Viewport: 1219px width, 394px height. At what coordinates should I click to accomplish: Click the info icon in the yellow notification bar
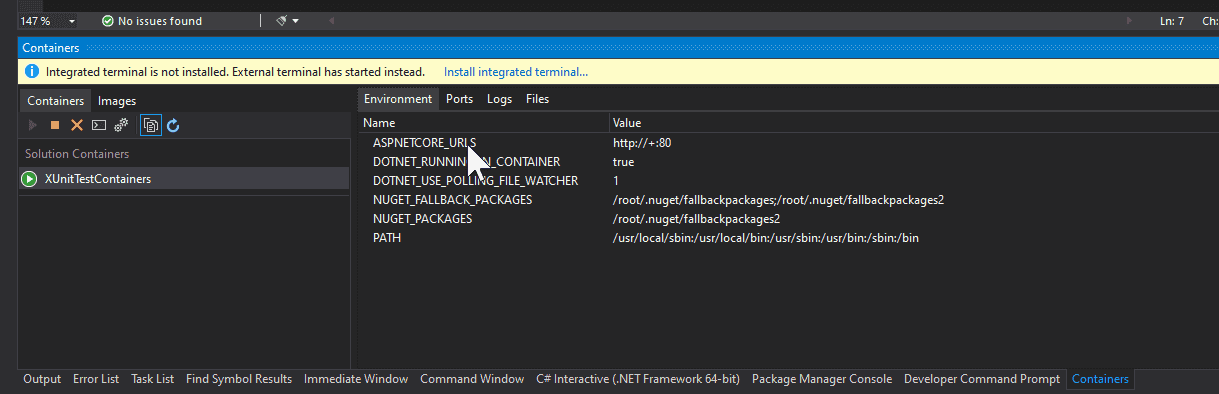pos(32,72)
